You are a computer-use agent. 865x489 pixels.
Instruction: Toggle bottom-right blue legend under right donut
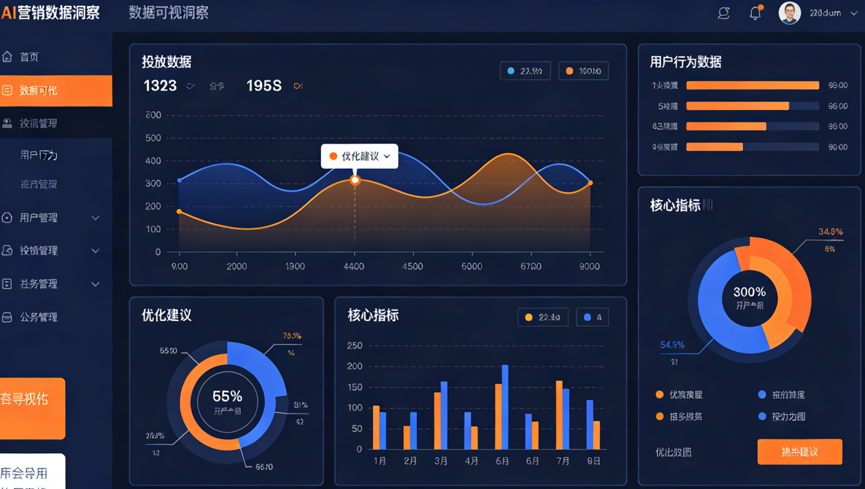(781, 416)
